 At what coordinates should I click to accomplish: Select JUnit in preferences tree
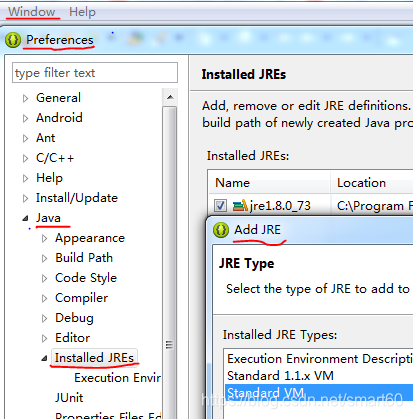point(69,398)
